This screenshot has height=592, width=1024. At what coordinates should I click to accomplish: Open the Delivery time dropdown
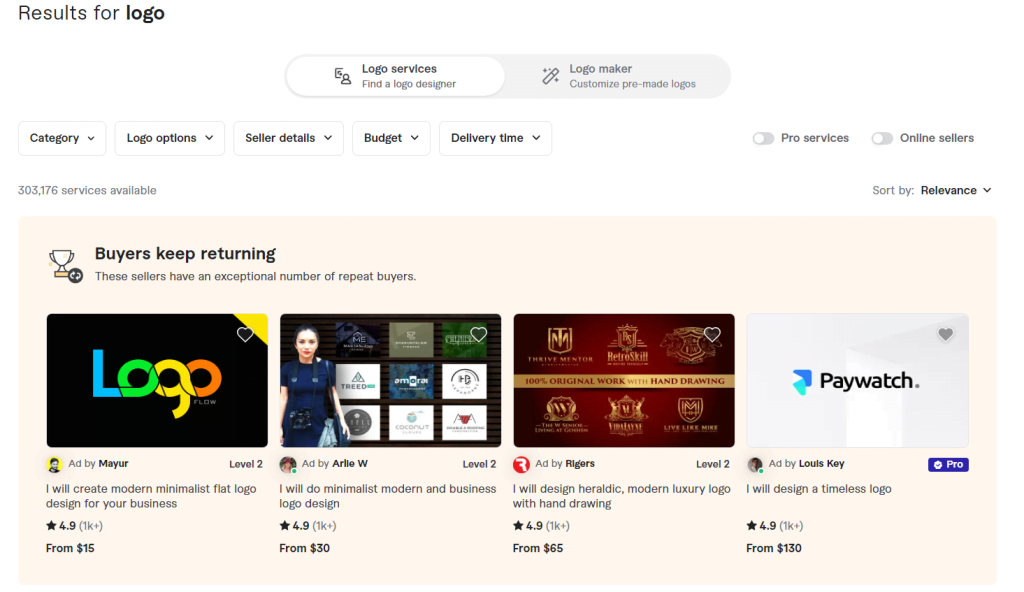point(495,139)
